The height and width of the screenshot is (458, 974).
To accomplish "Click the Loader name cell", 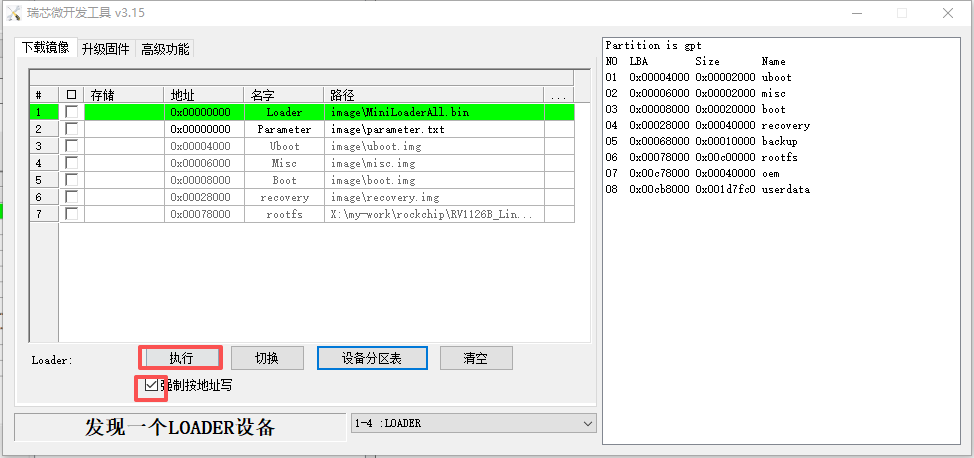I will pyautogui.click(x=284, y=112).
